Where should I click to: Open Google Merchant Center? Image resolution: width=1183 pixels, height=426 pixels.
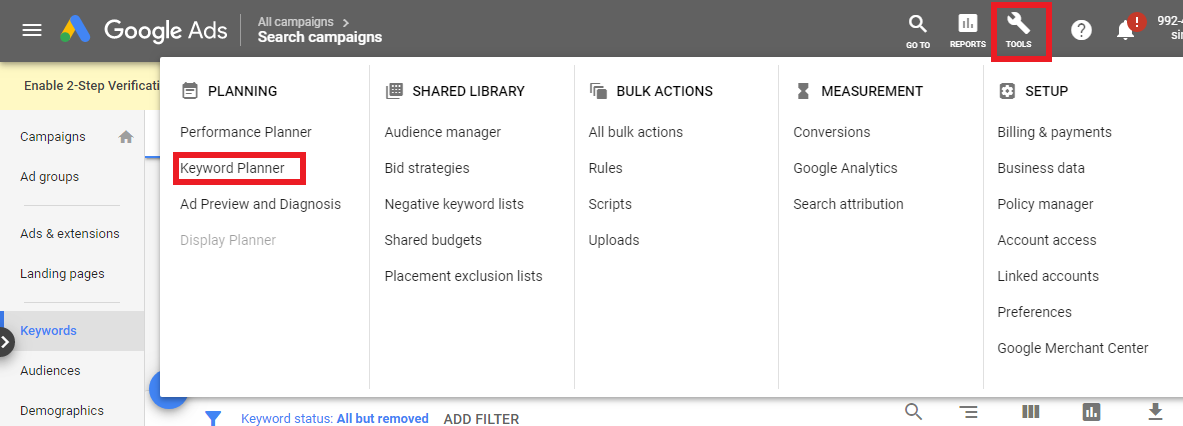click(1073, 348)
